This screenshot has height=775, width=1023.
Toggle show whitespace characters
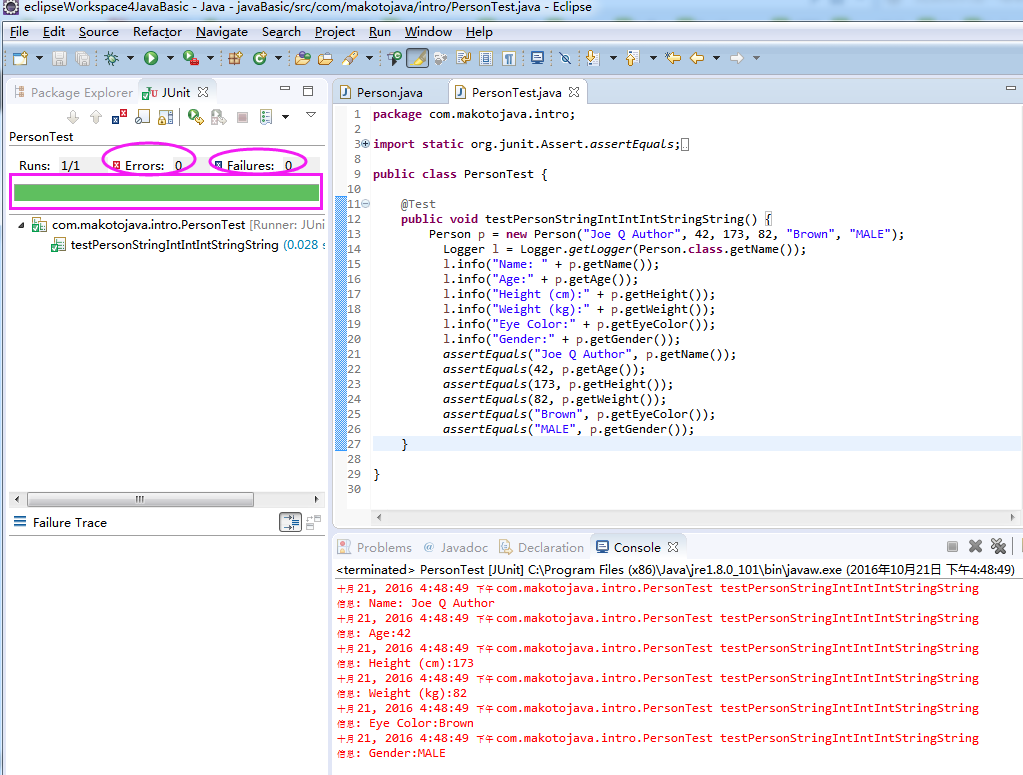point(510,59)
